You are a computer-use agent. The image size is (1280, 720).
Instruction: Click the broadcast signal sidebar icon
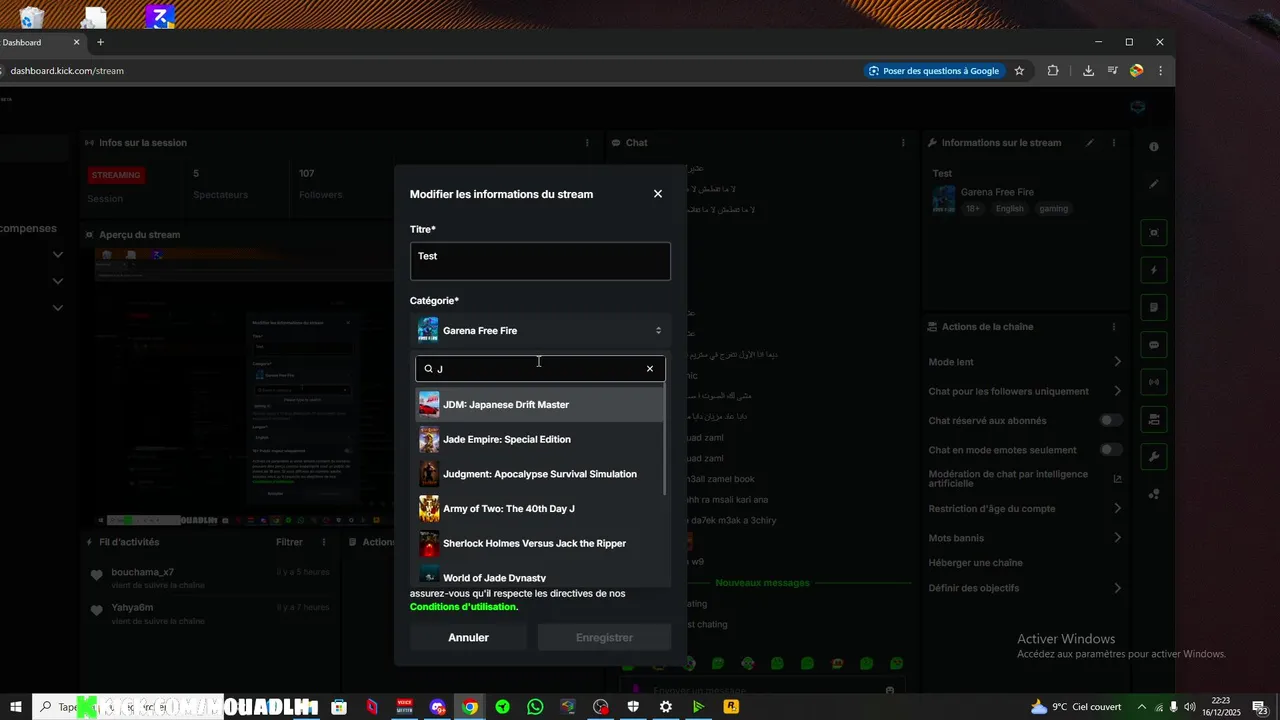pyautogui.click(x=1154, y=382)
